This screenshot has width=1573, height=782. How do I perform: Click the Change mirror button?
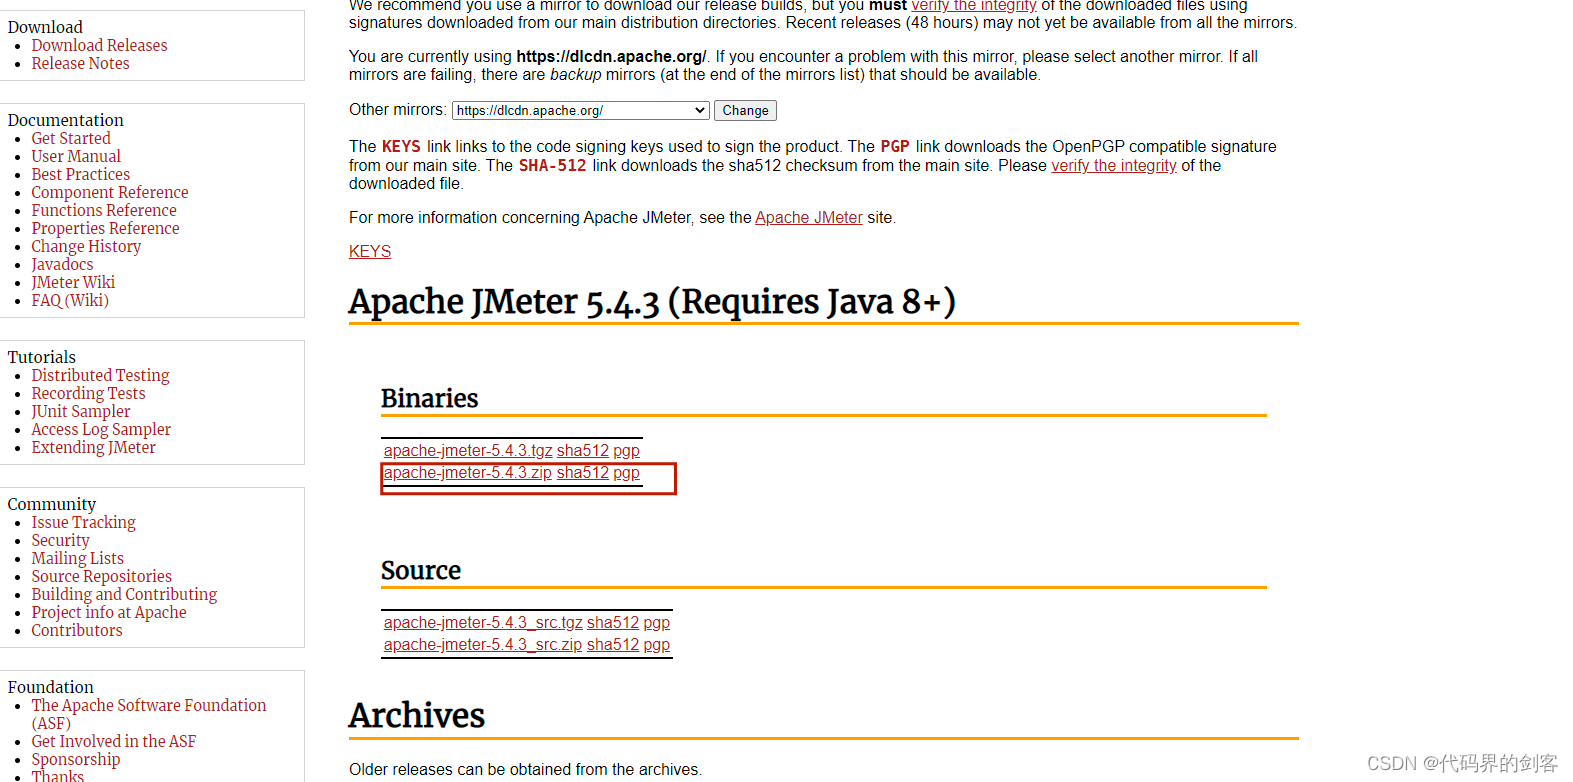point(746,110)
